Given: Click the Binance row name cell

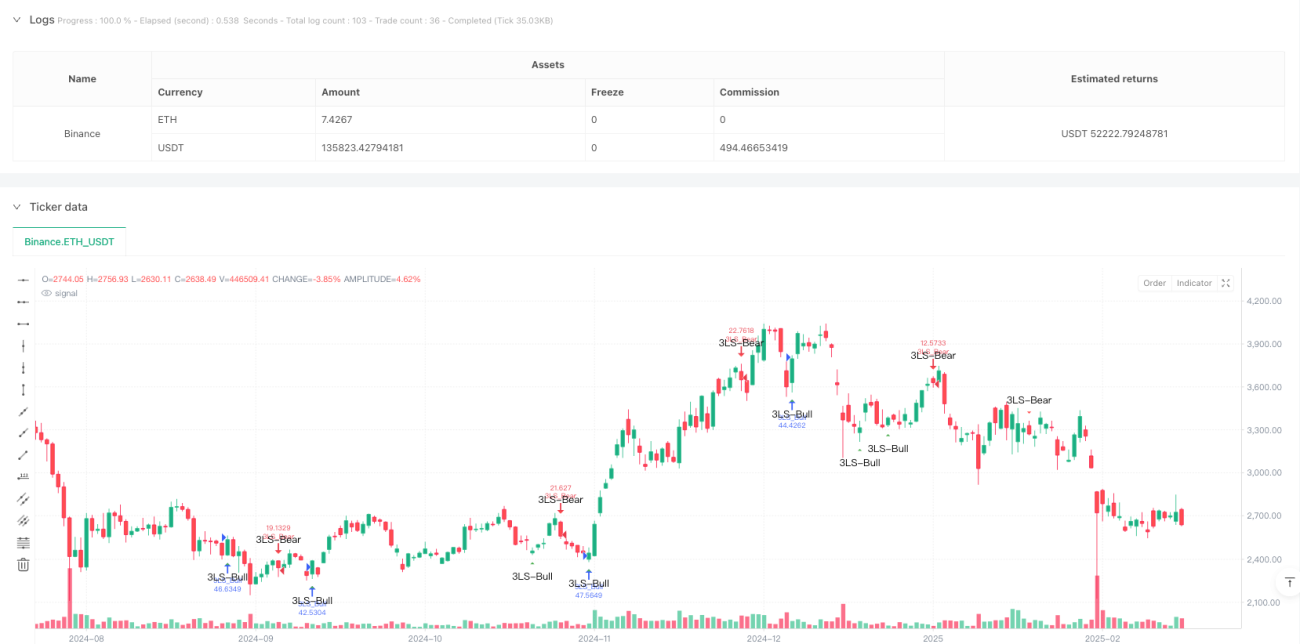Looking at the screenshot, I should [82, 133].
